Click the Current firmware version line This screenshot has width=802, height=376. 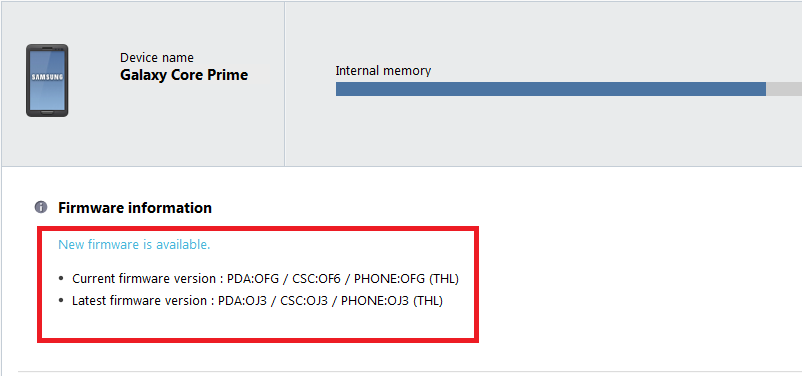coord(265,279)
